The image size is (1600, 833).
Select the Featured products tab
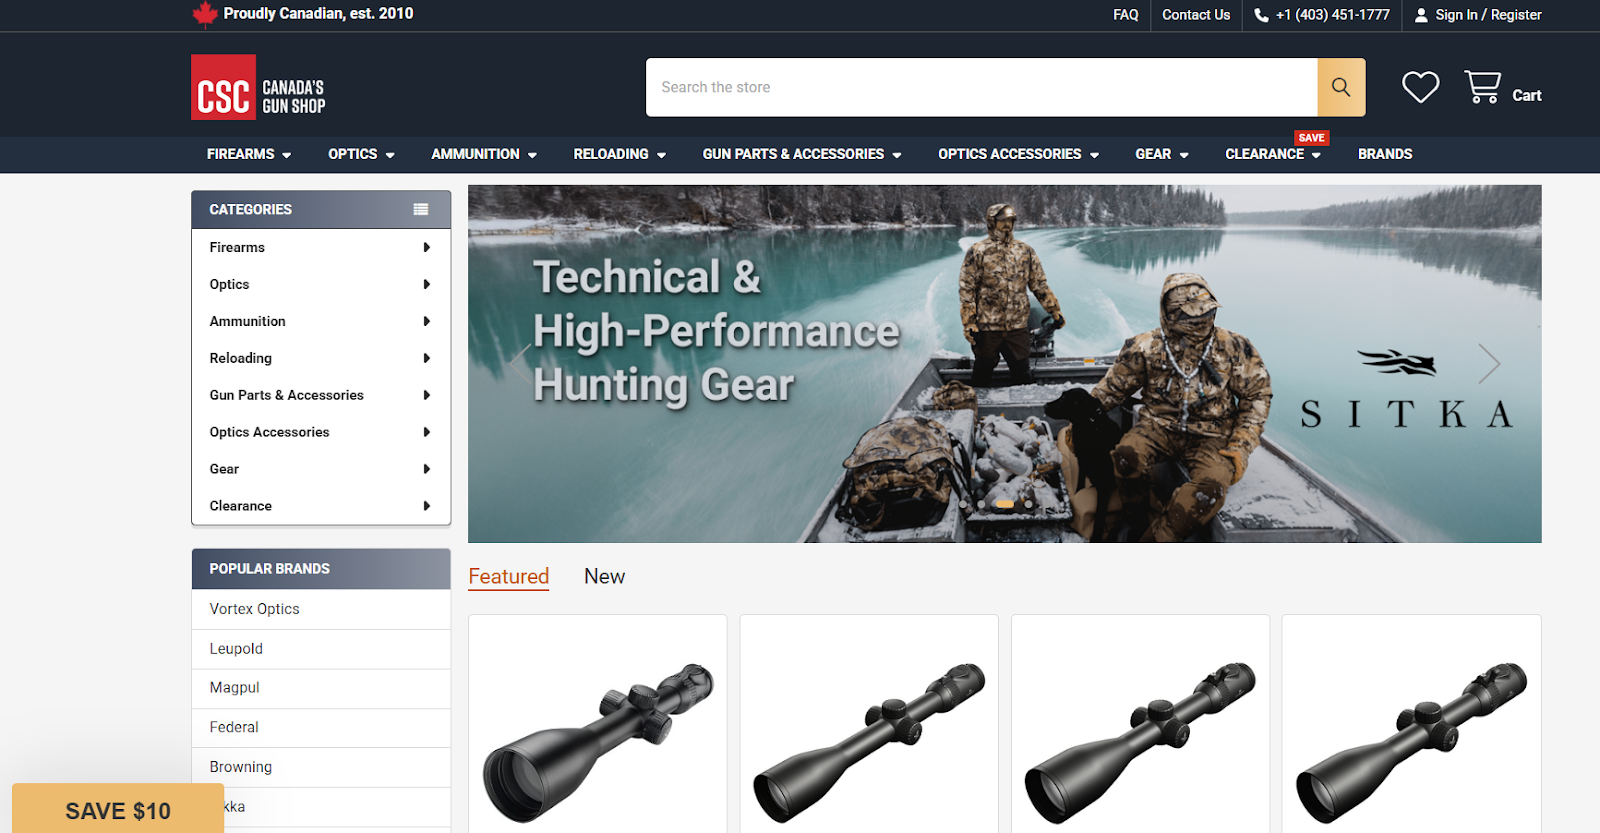(508, 577)
